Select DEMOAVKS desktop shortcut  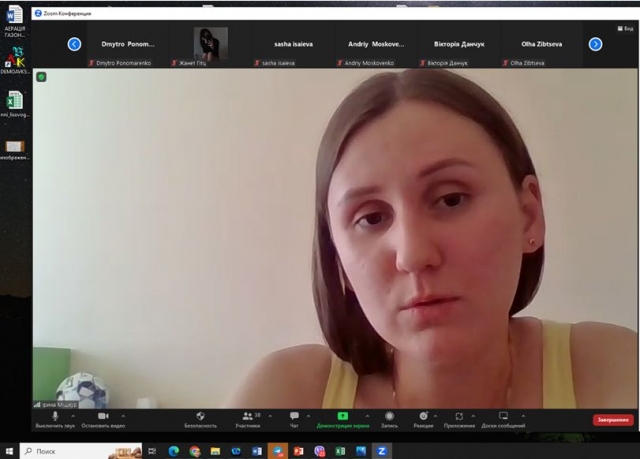tap(15, 60)
